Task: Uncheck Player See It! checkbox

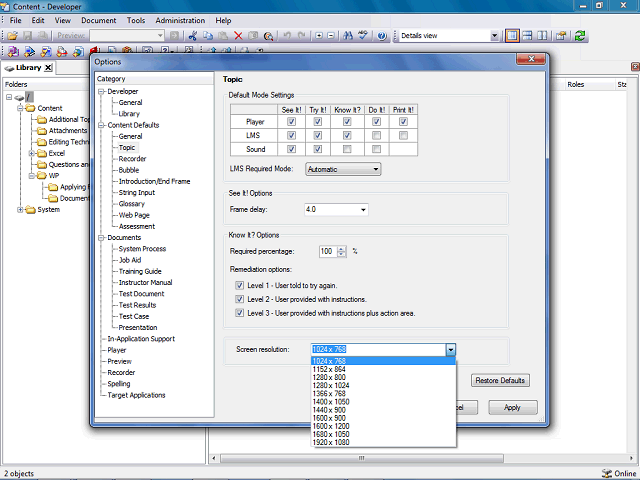Action: point(291,122)
